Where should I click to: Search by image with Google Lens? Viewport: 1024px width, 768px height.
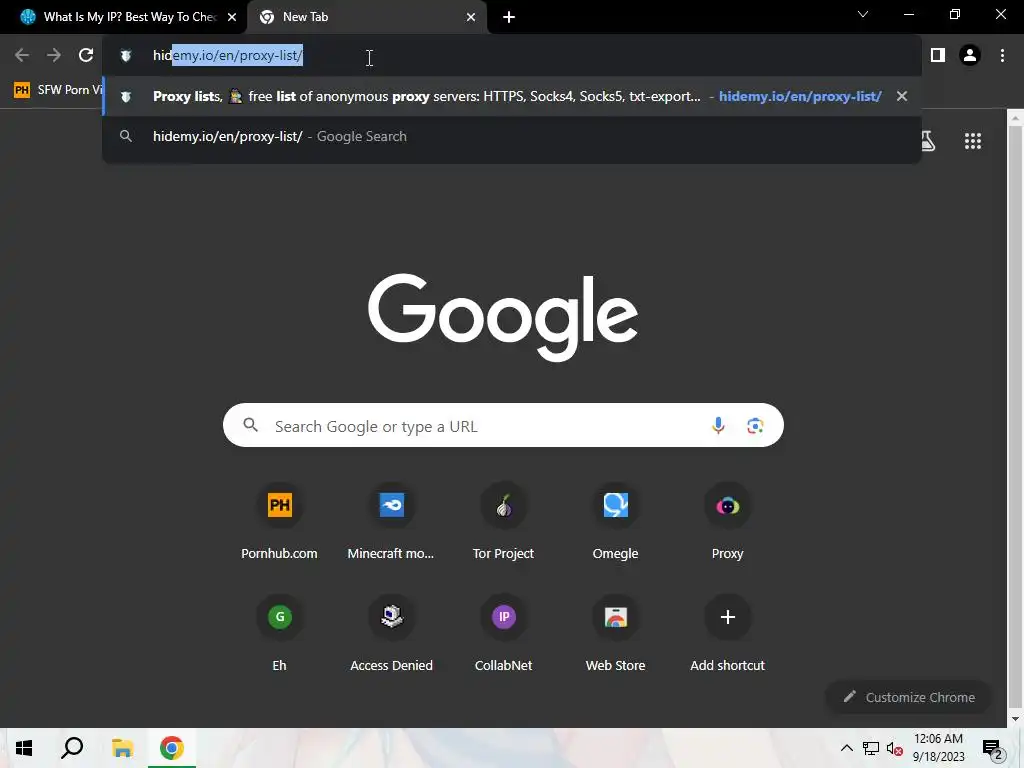tap(755, 426)
